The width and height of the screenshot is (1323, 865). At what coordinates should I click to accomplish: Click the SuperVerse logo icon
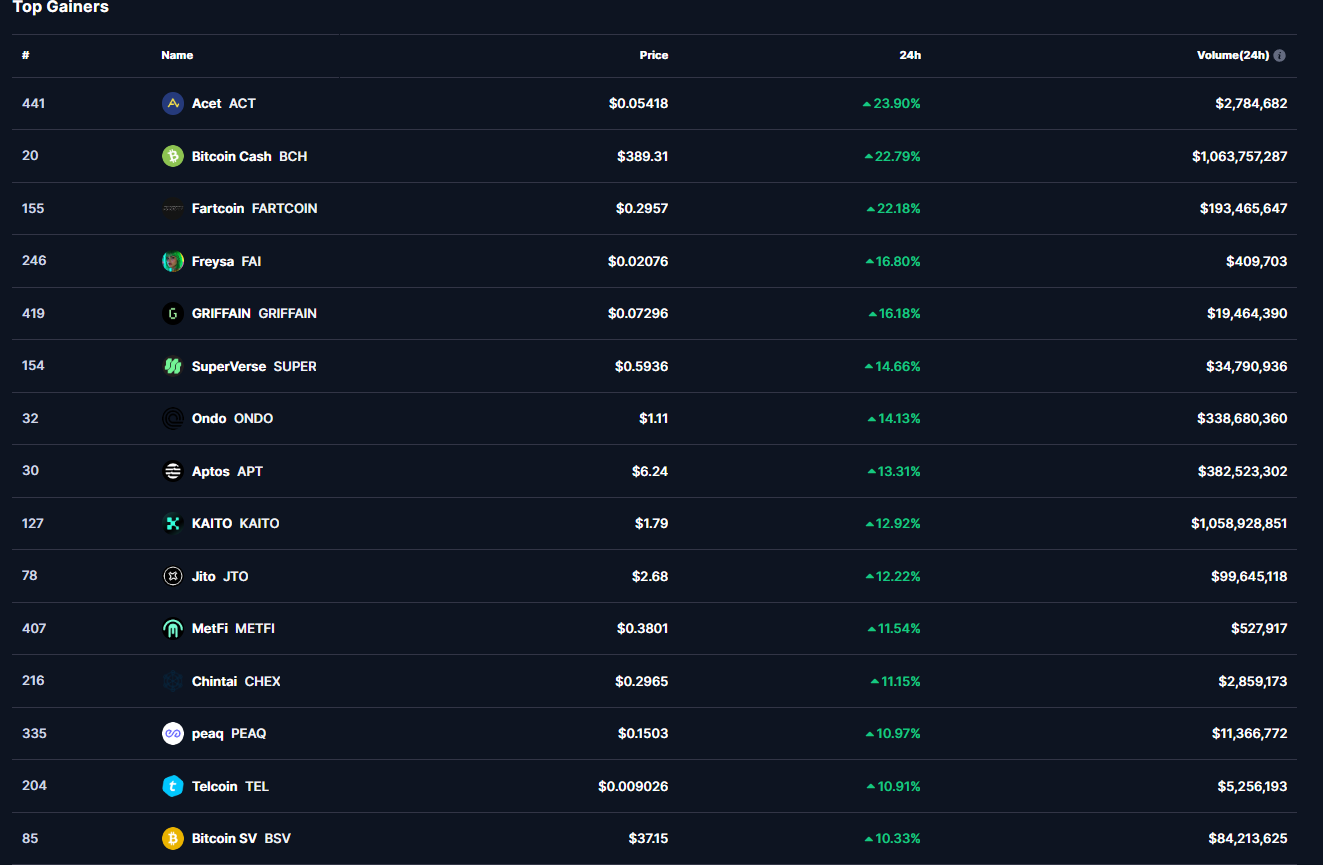pyautogui.click(x=173, y=366)
